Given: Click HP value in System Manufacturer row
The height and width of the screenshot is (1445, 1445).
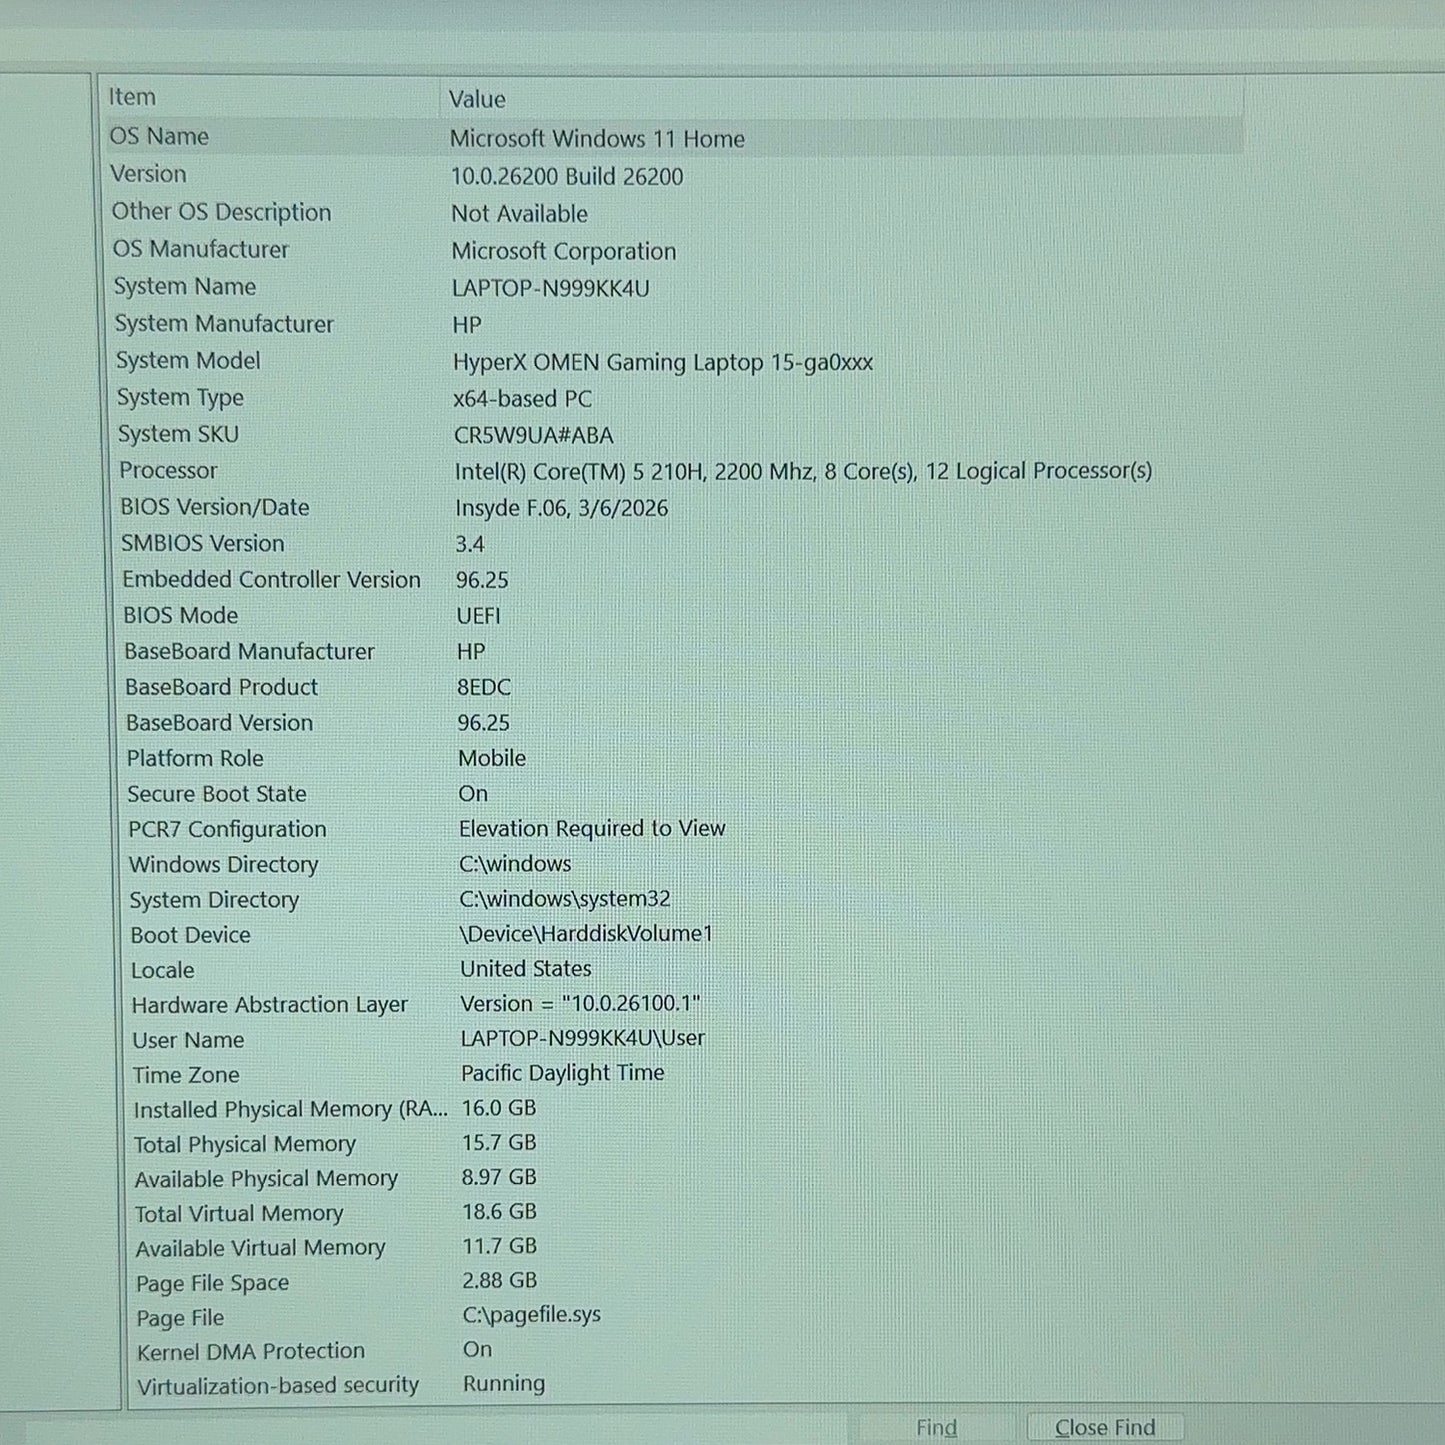Looking at the screenshot, I should pyautogui.click(x=467, y=326).
